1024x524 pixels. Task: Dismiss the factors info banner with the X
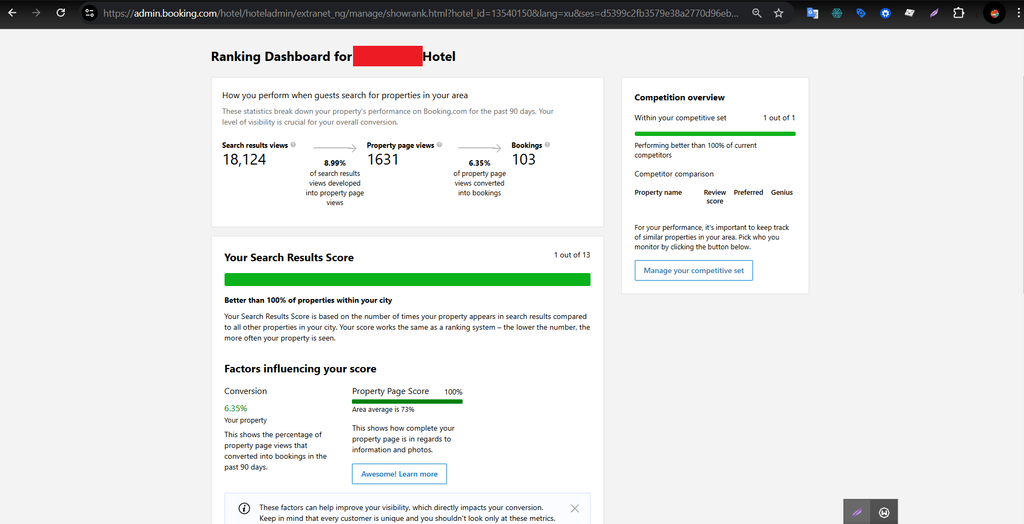[x=574, y=508]
